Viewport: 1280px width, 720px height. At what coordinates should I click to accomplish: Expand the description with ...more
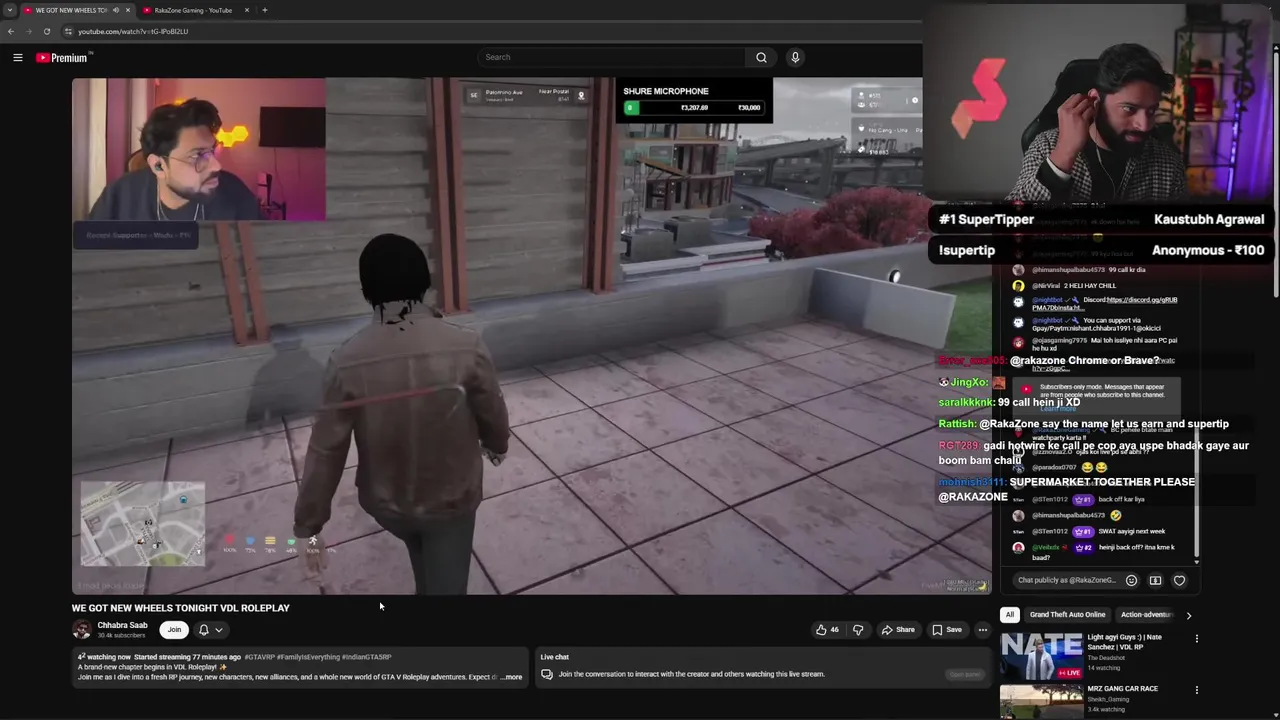click(512, 677)
